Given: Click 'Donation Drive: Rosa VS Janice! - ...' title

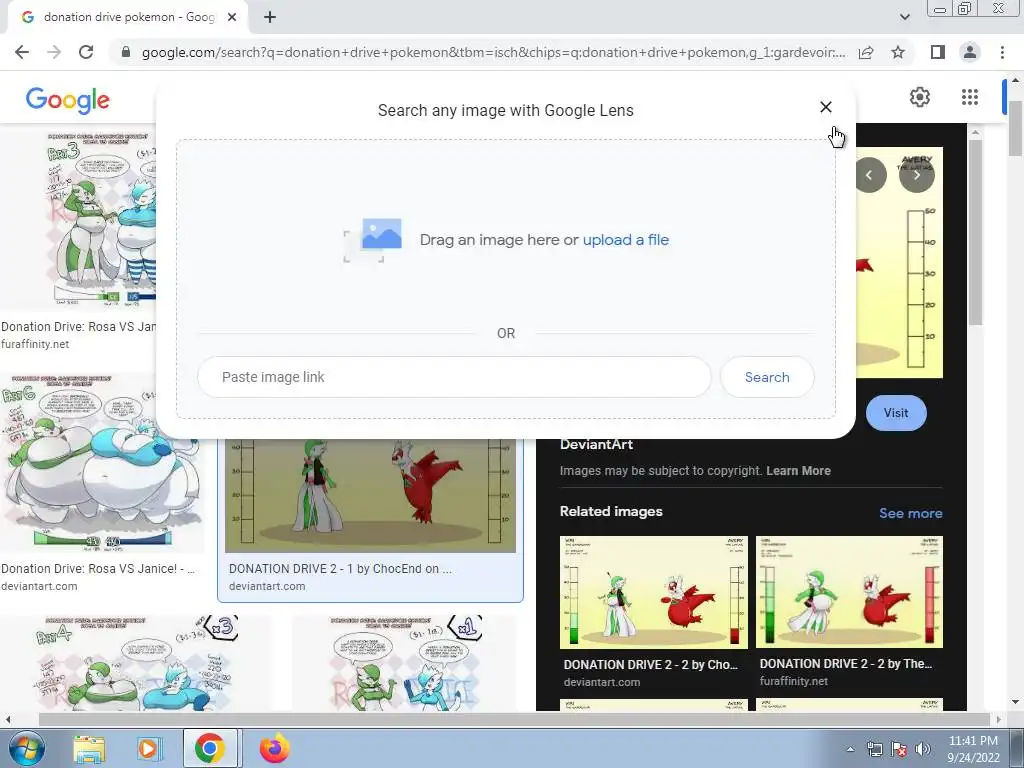Looking at the screenshot, I should point(98,568).
